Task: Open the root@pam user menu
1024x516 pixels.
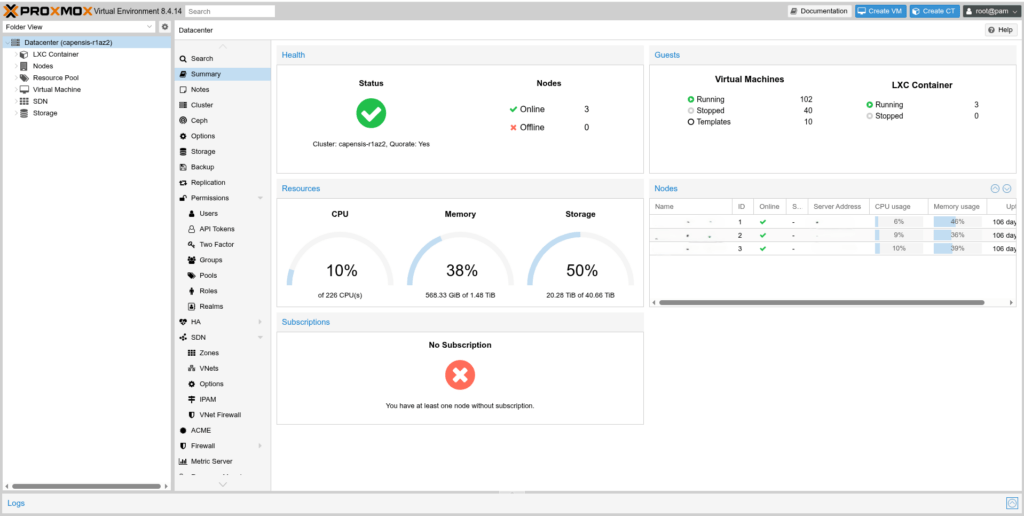Action: [991, 11]
